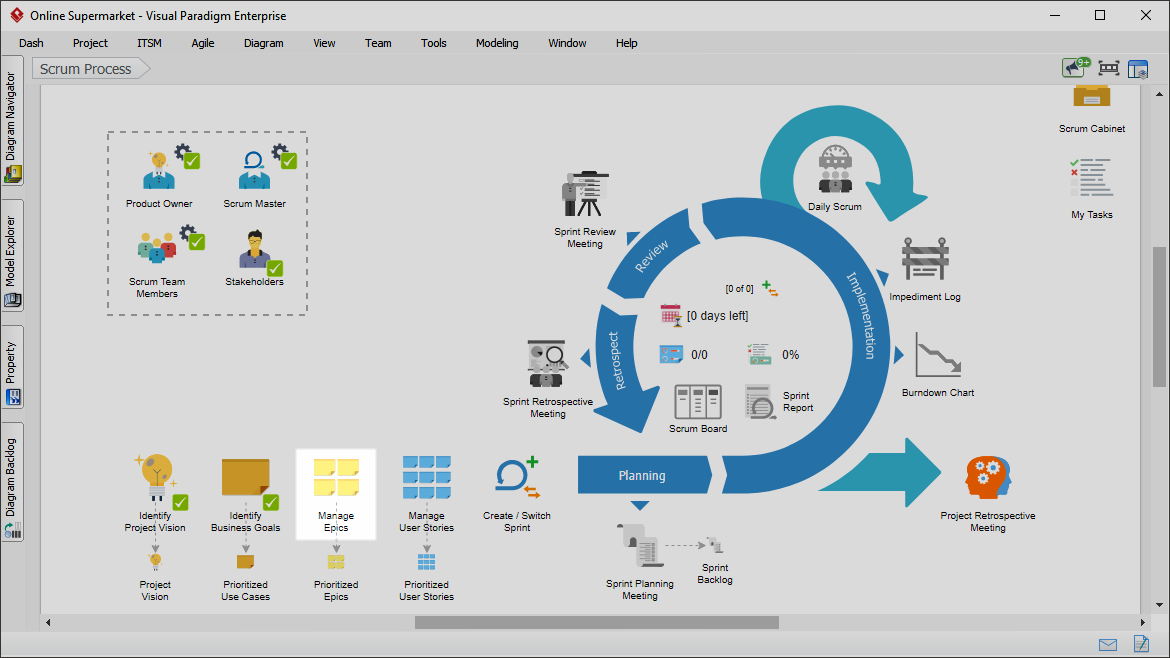The height and width of the screenshot is (658, 1170).
Task: Open the mail icon in status bar
Action: pyautogui.click(x=1108, y=645)
